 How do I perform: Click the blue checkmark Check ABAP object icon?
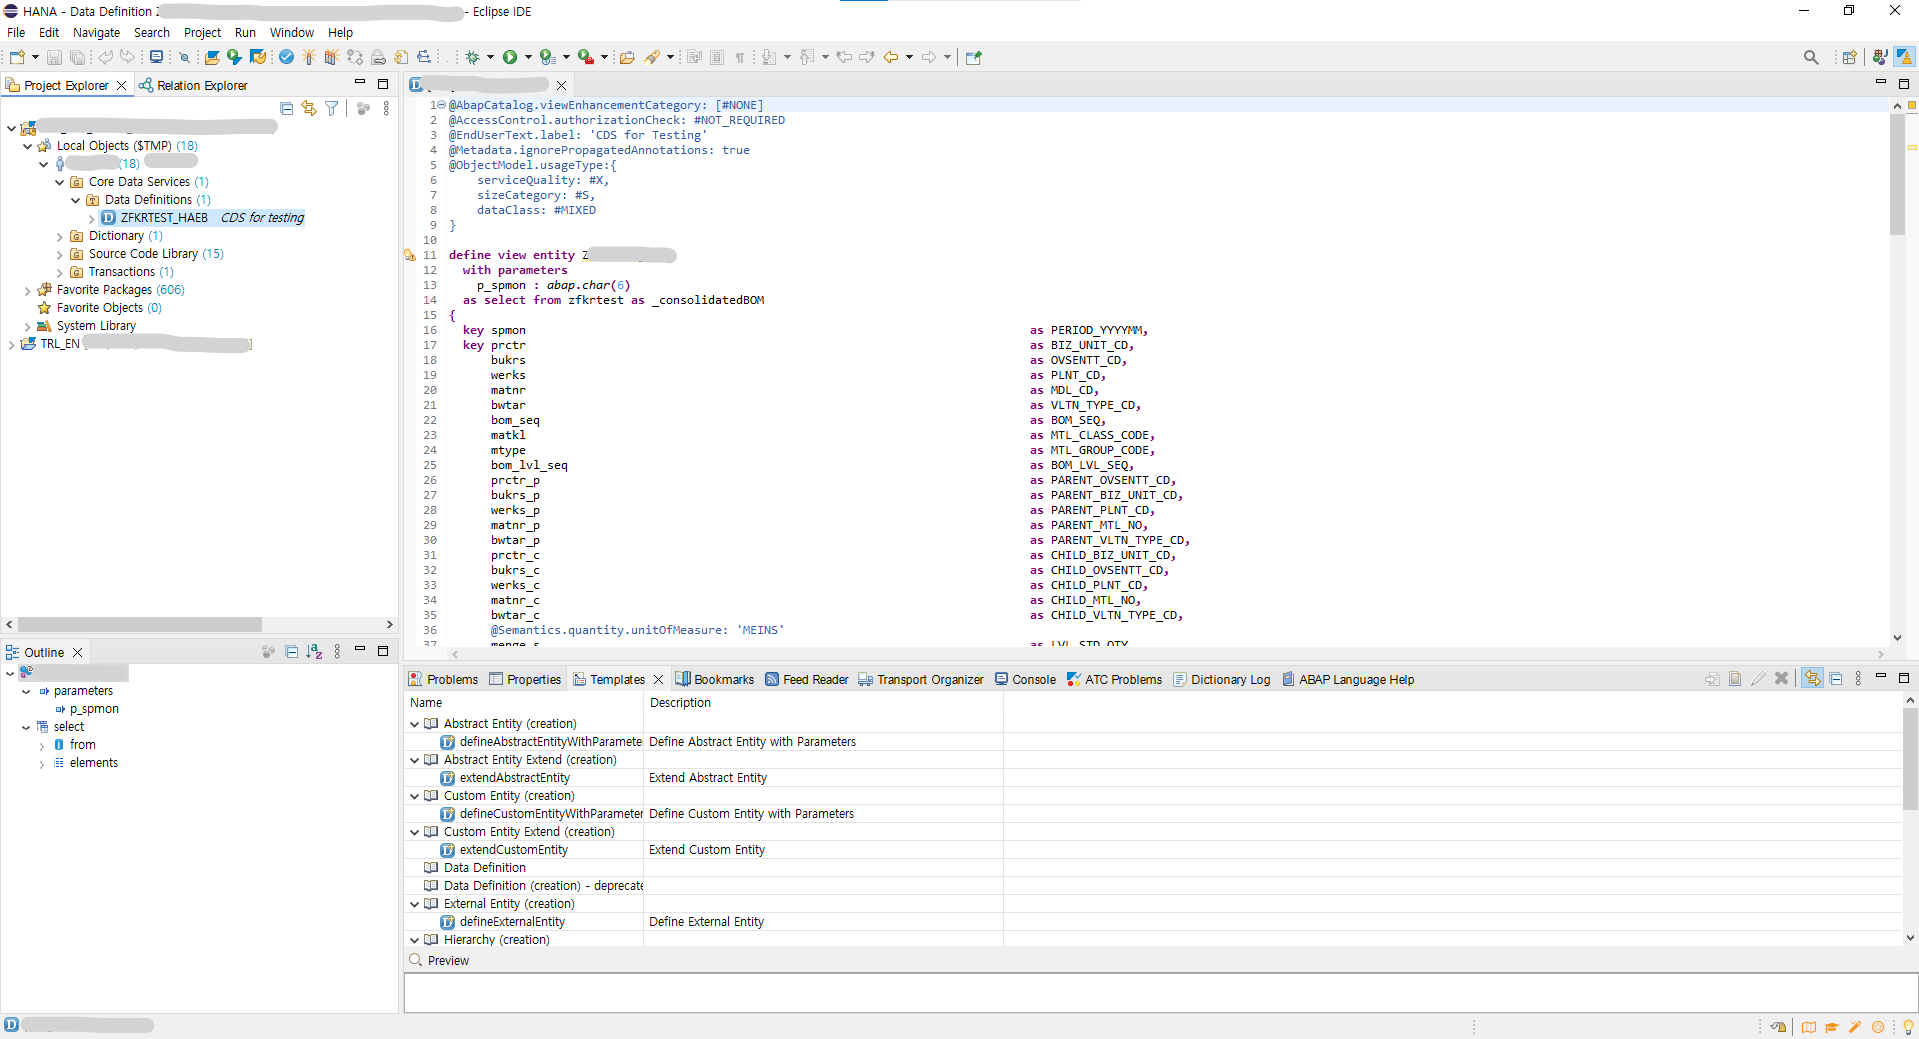pyautogui.click(x=287, y=57)
